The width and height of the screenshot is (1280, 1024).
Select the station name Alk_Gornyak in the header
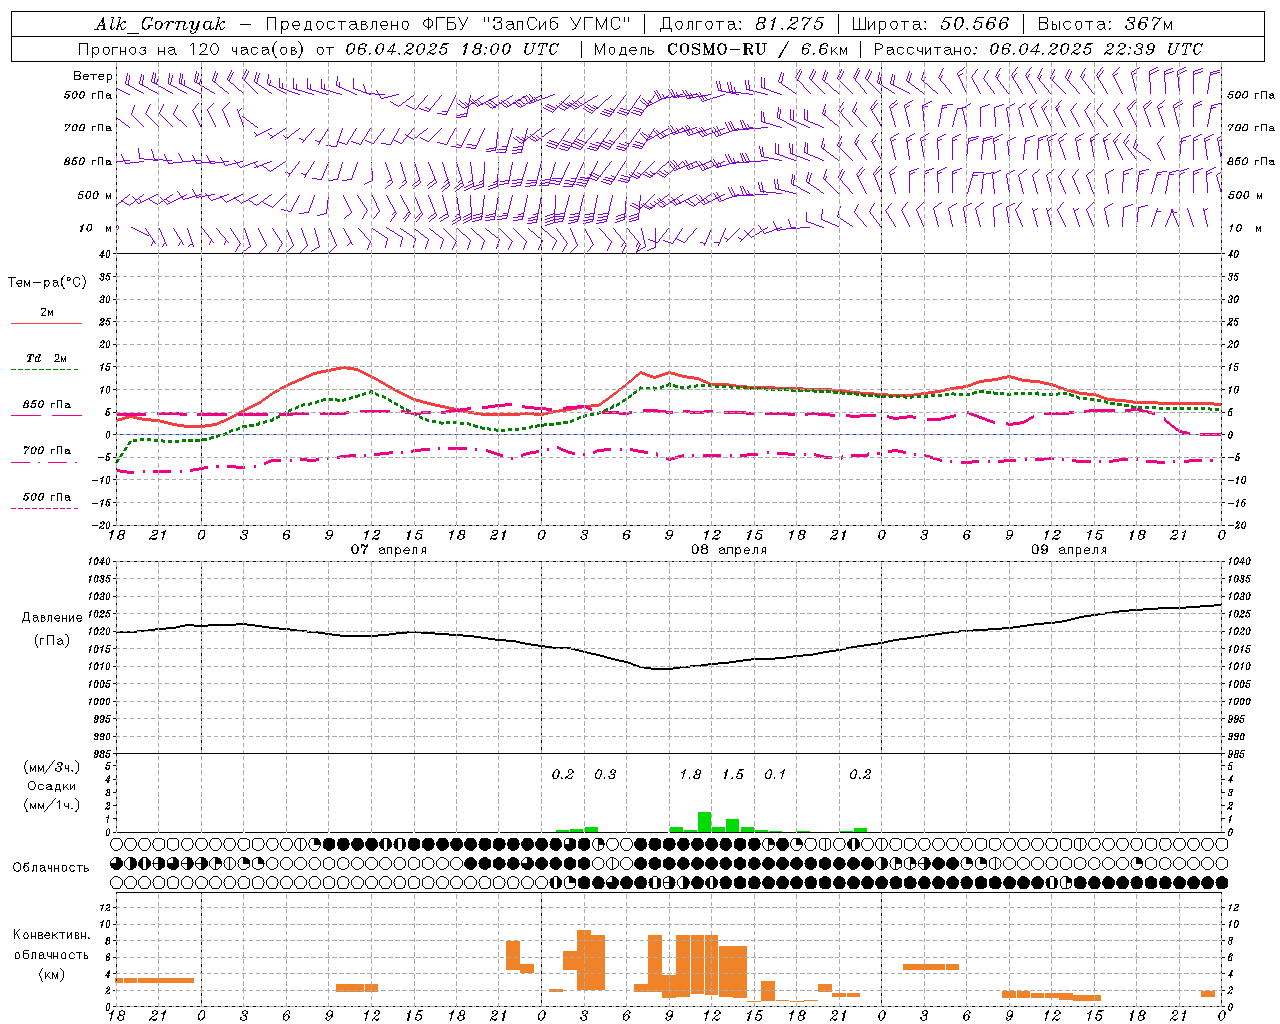coord(160,24)
